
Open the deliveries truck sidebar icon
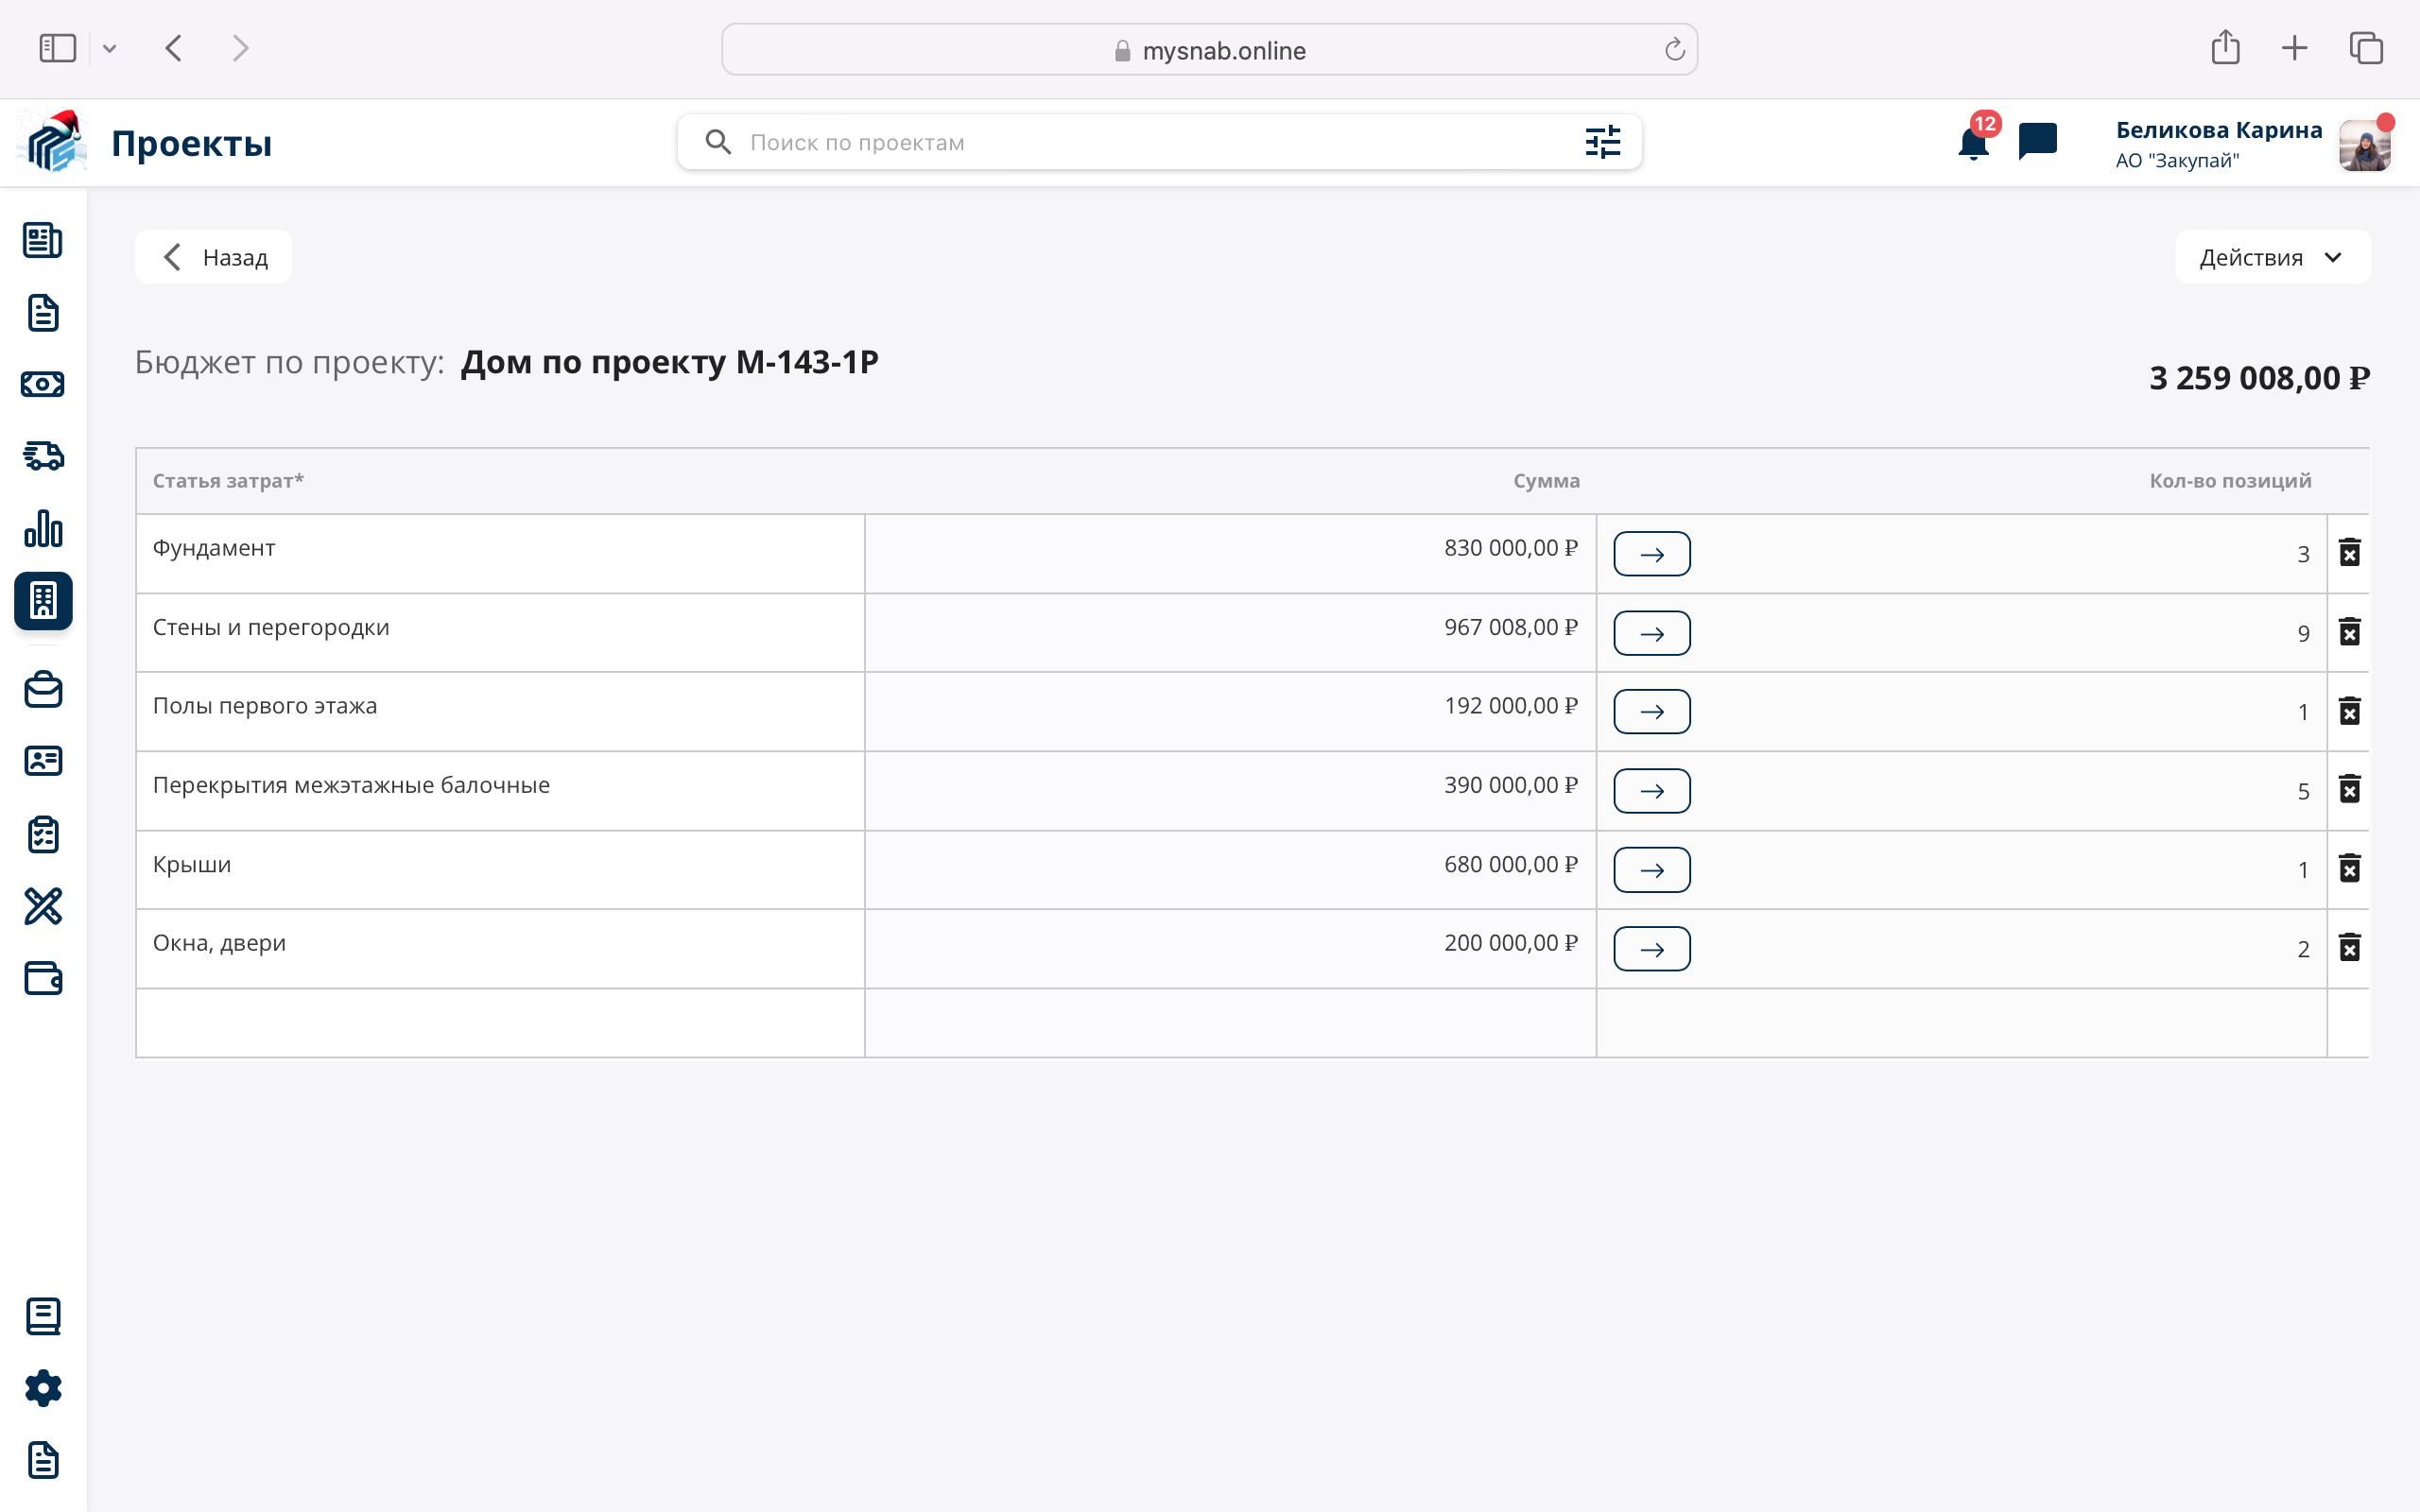click(x=43, y=456)
